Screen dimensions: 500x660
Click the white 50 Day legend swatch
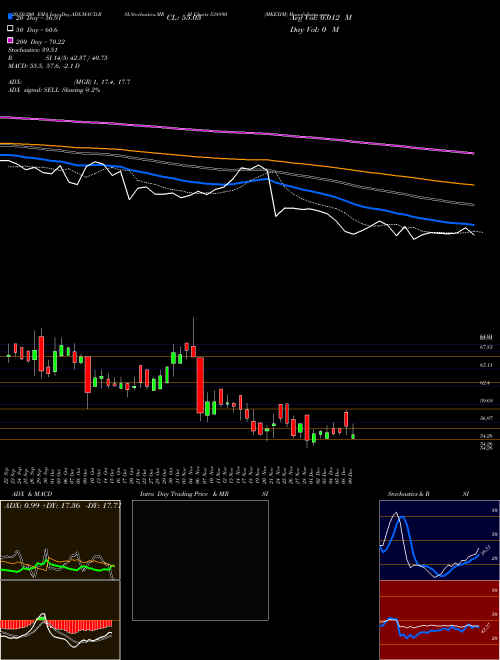(x=10, y=28)
